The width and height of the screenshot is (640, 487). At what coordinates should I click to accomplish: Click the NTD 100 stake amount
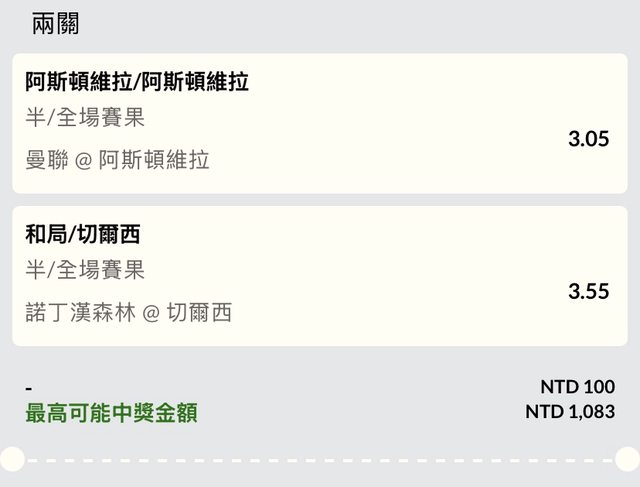(577, 386)
